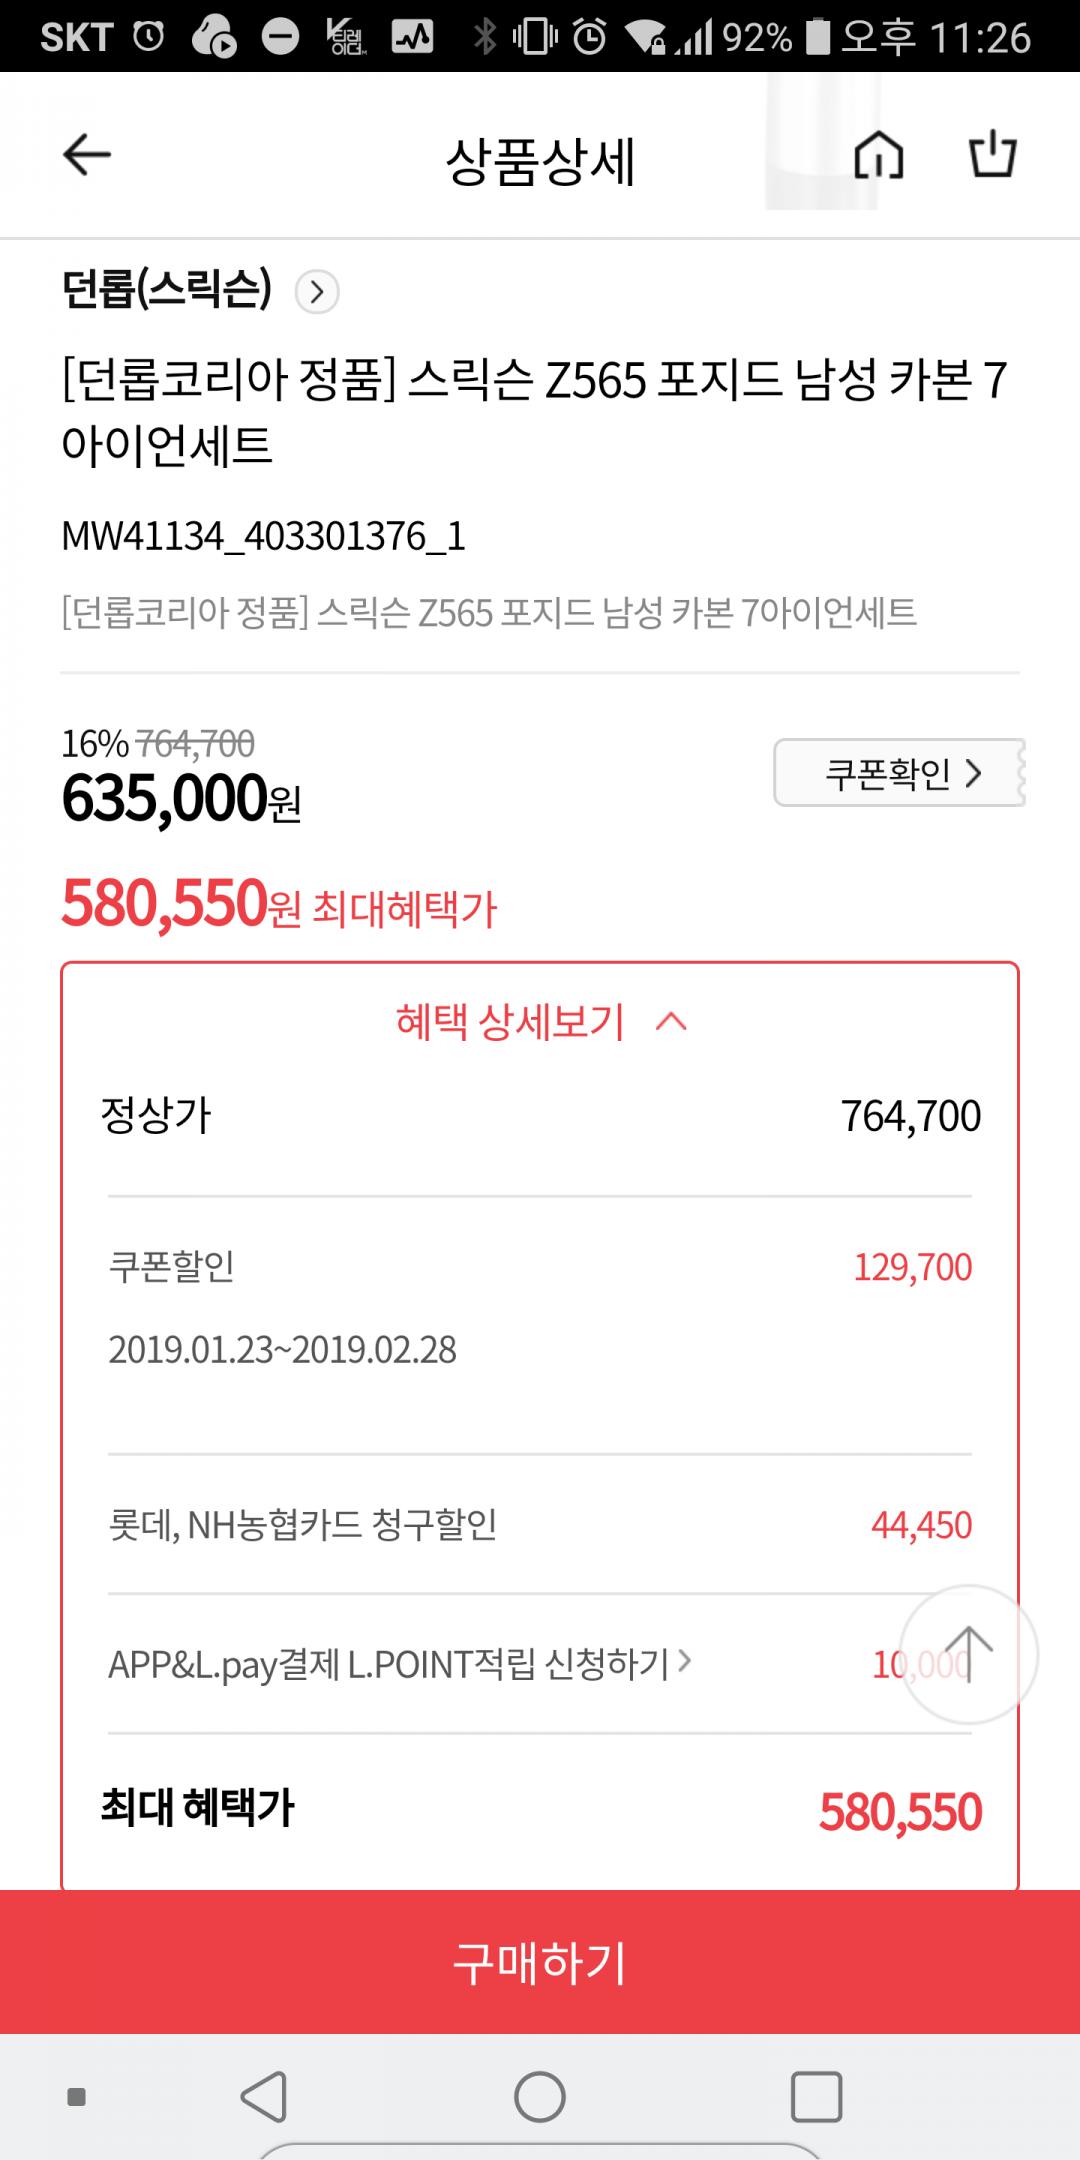Go to home via house icon
The width and height of the screenshot is (1080, 2160).
pyautogui.click(x=878, y=156)
